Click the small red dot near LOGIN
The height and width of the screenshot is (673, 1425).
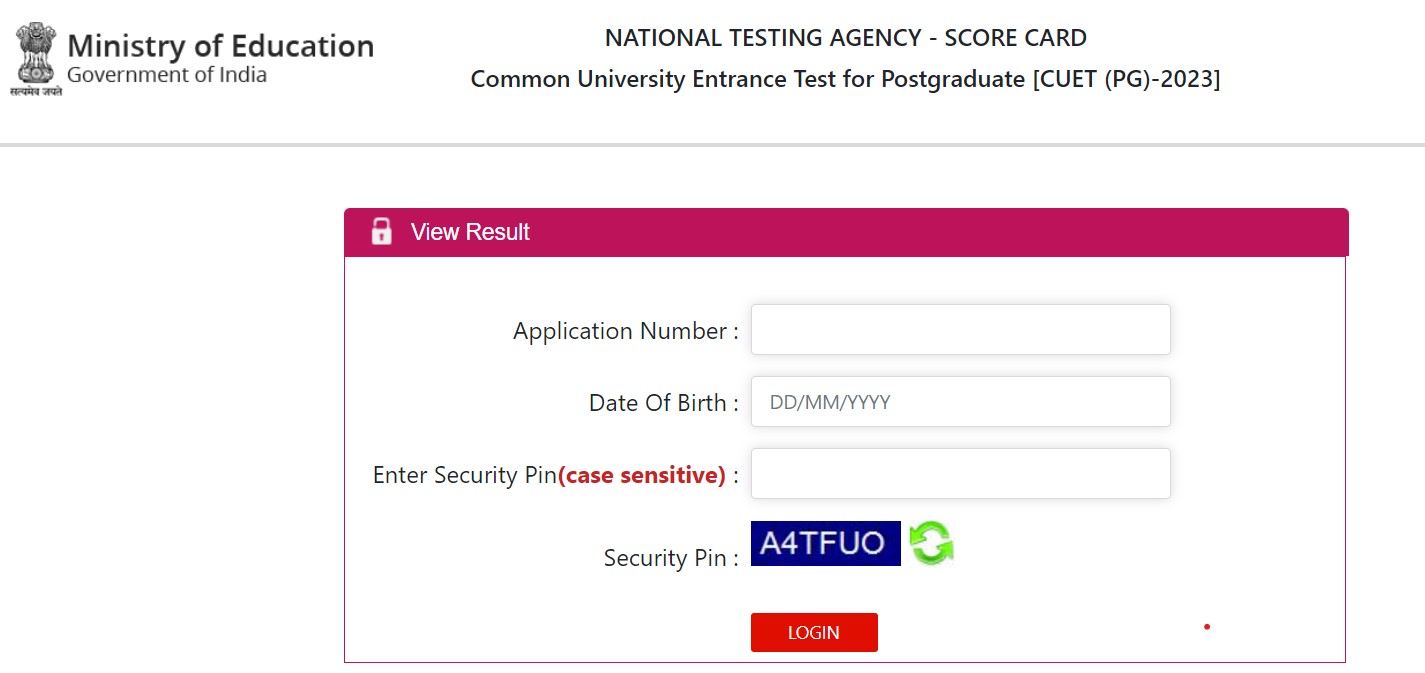(x=1207, y=626)
